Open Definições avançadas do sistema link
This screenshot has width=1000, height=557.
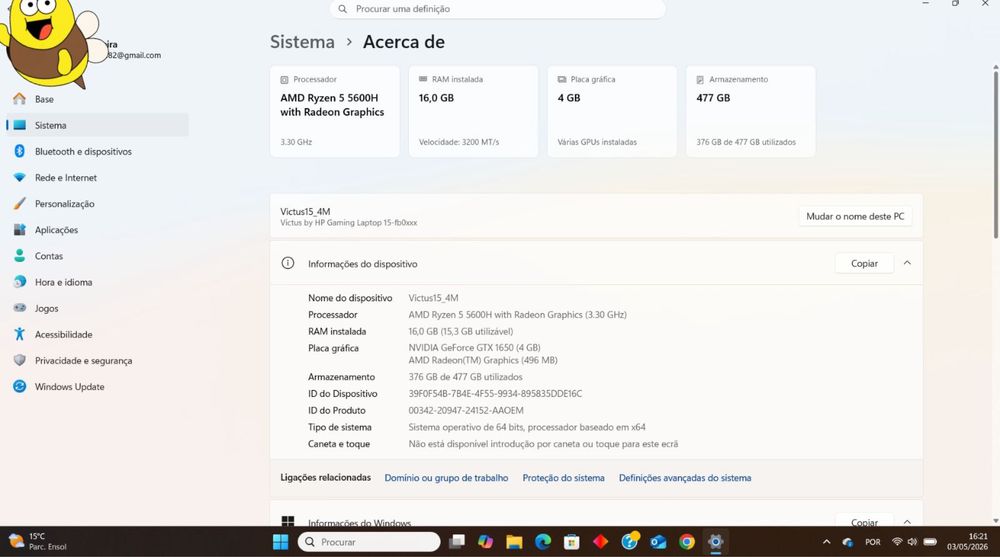pos(685,478)
